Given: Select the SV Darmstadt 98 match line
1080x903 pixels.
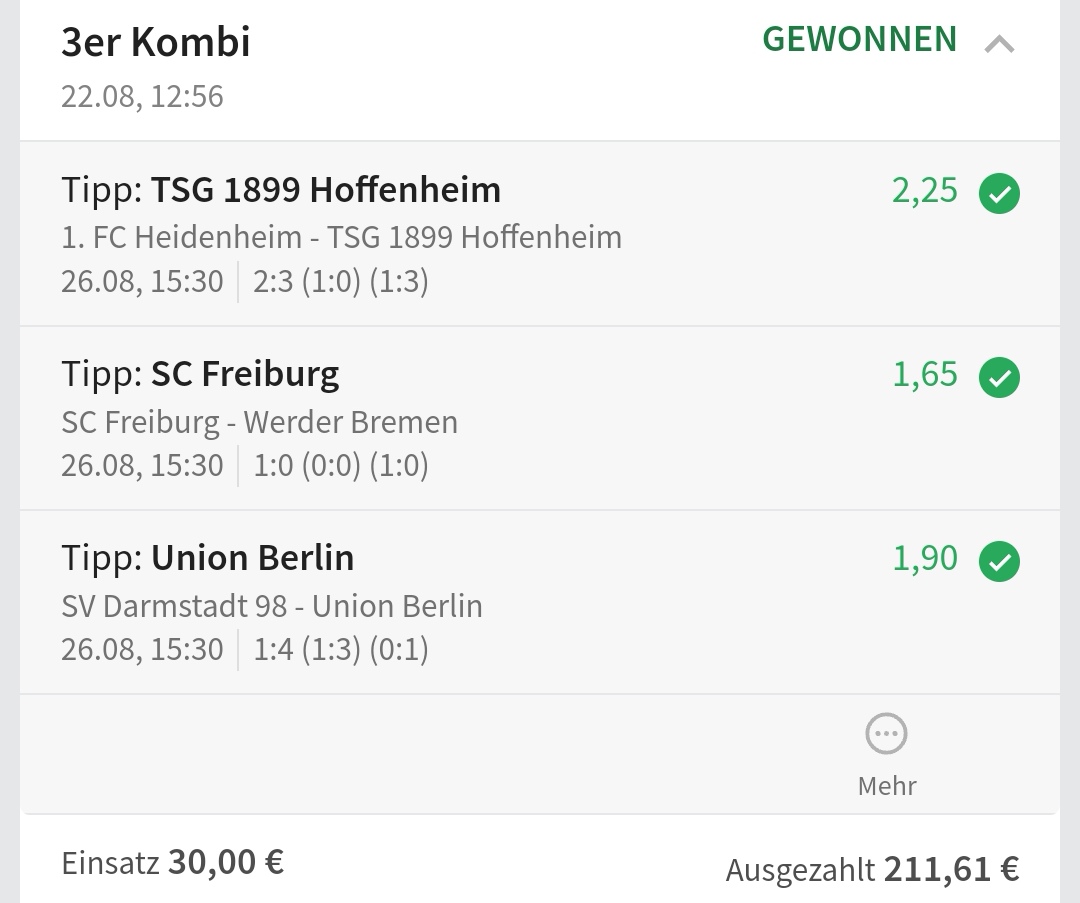Looking at the screenshot, I should pos(271,606).
